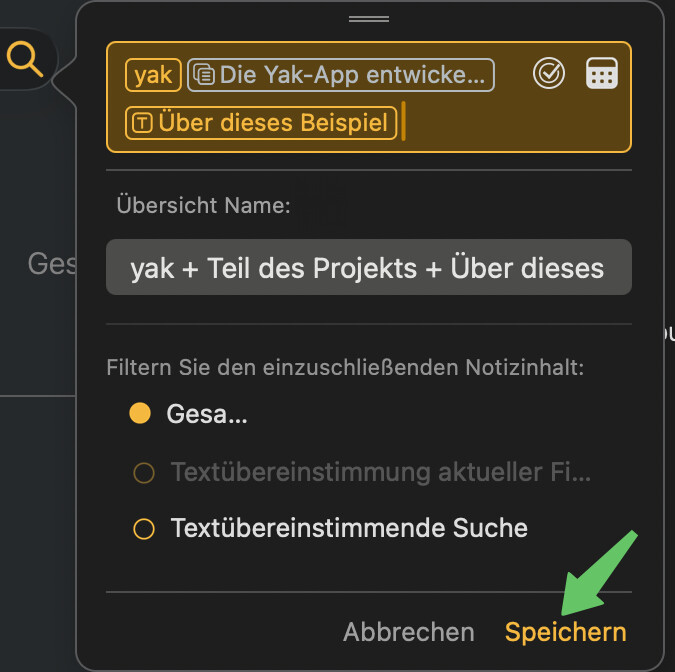Click the T icon in Über dieses Beispiel token

click(142, 123)
